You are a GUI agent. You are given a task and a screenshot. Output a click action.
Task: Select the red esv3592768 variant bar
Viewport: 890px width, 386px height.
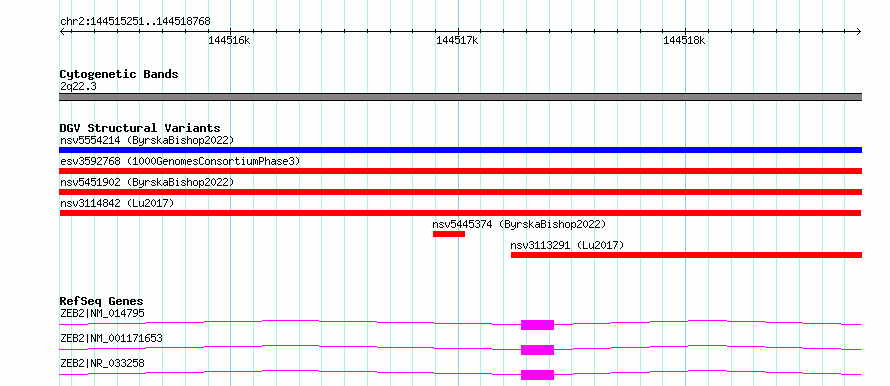click(x=460, y=171)
